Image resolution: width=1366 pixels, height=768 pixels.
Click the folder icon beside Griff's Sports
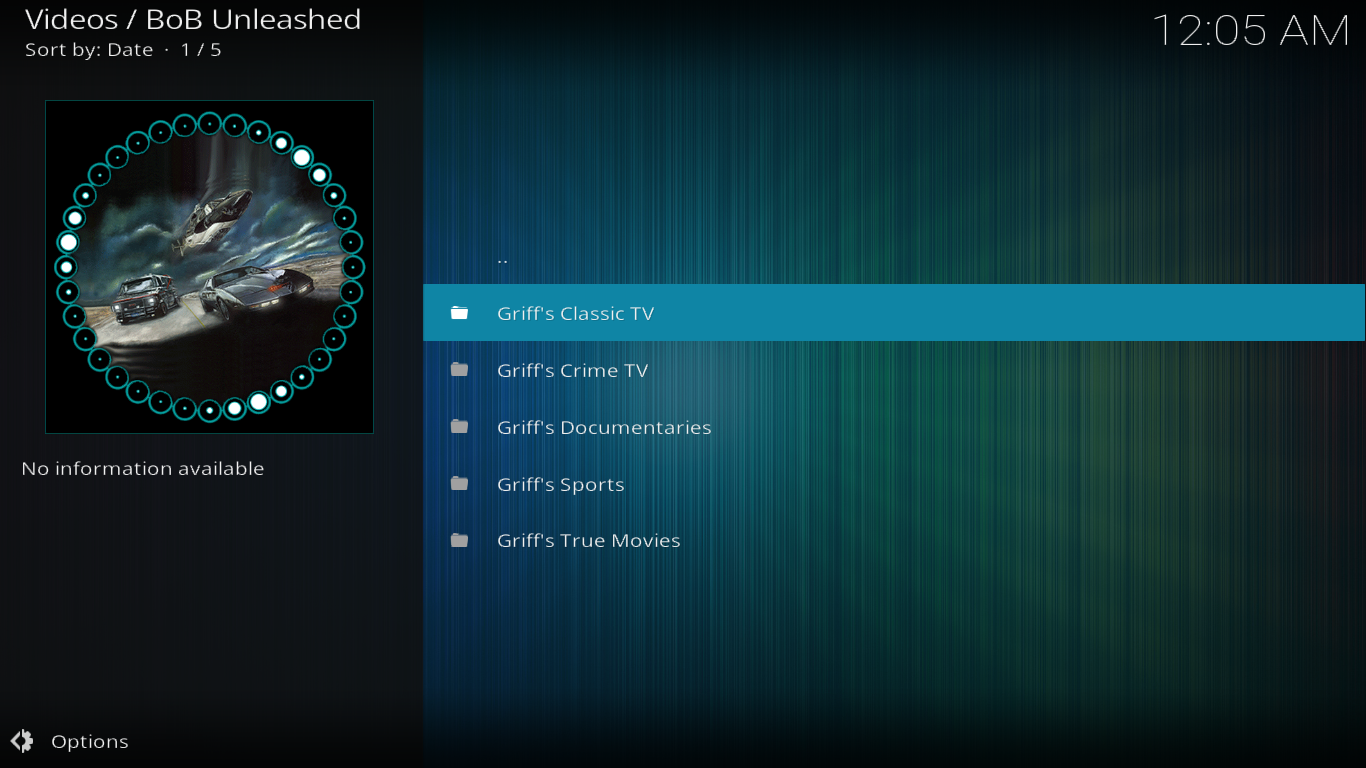pos(459,484)
